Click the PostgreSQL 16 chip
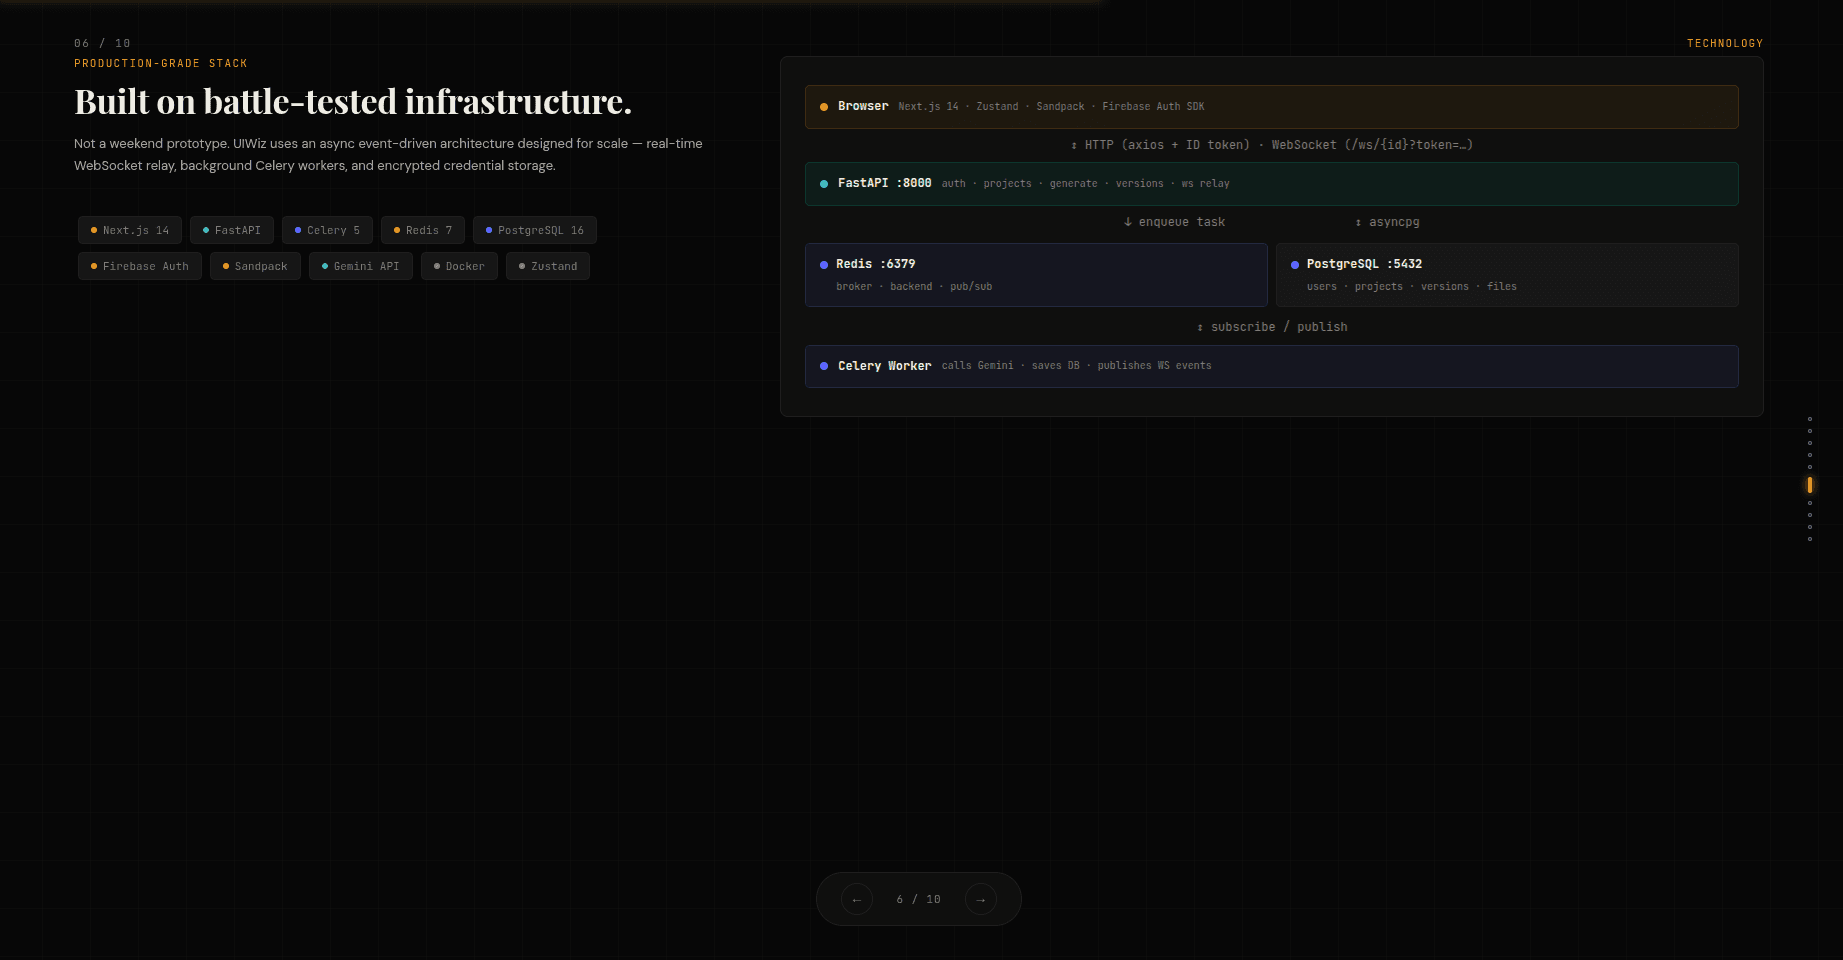 [x=535, y=230]
